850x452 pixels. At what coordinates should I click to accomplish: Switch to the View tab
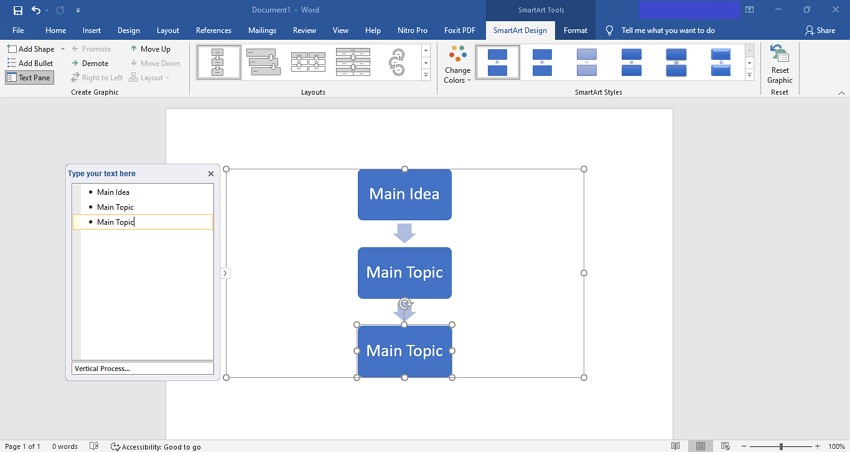[340, 30]
